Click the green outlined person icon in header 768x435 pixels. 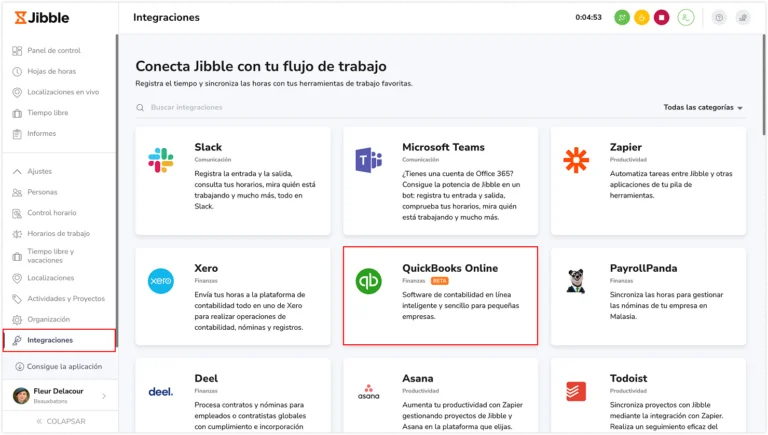click(x=686, y=18)
